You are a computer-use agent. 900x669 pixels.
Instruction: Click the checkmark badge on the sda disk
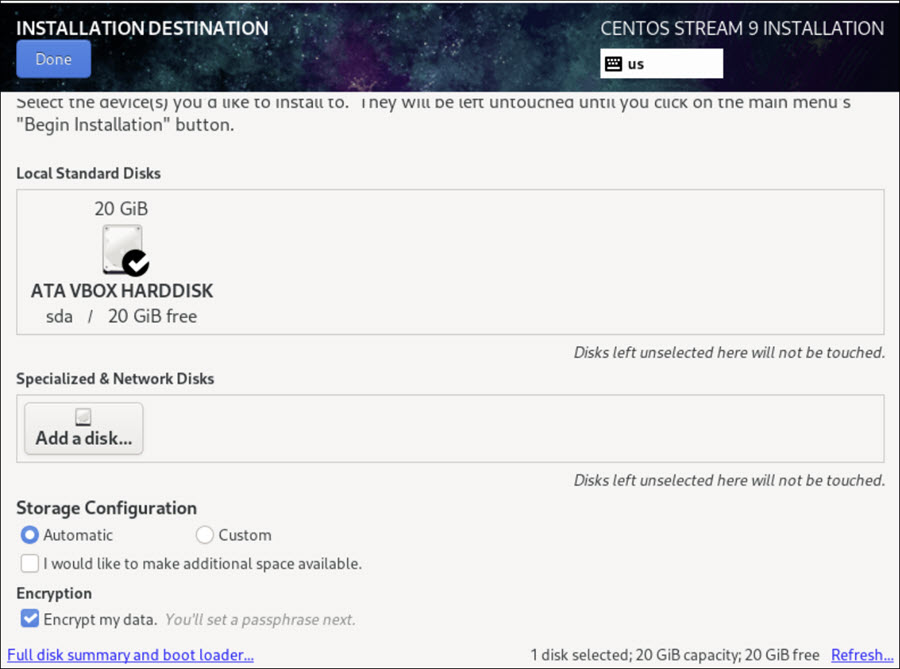click(137, 262)
